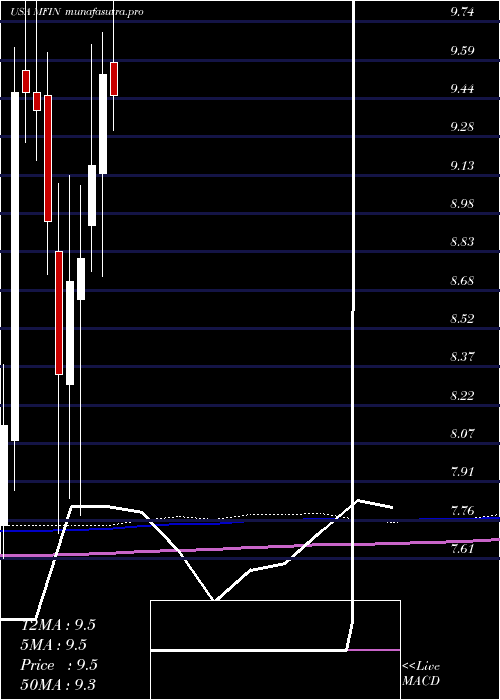Click the 8.07 price axis label
Image resolution: width=500 pixels, height=700 pixels.
point(462,433)
